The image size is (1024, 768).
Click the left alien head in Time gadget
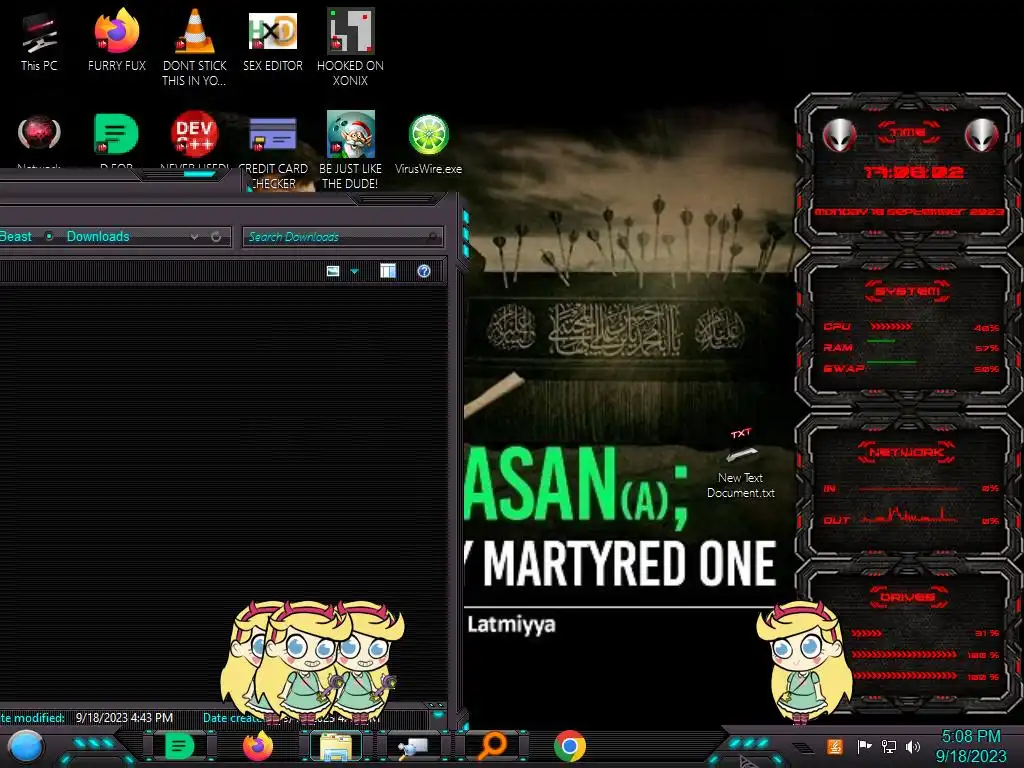coord(839,135)
